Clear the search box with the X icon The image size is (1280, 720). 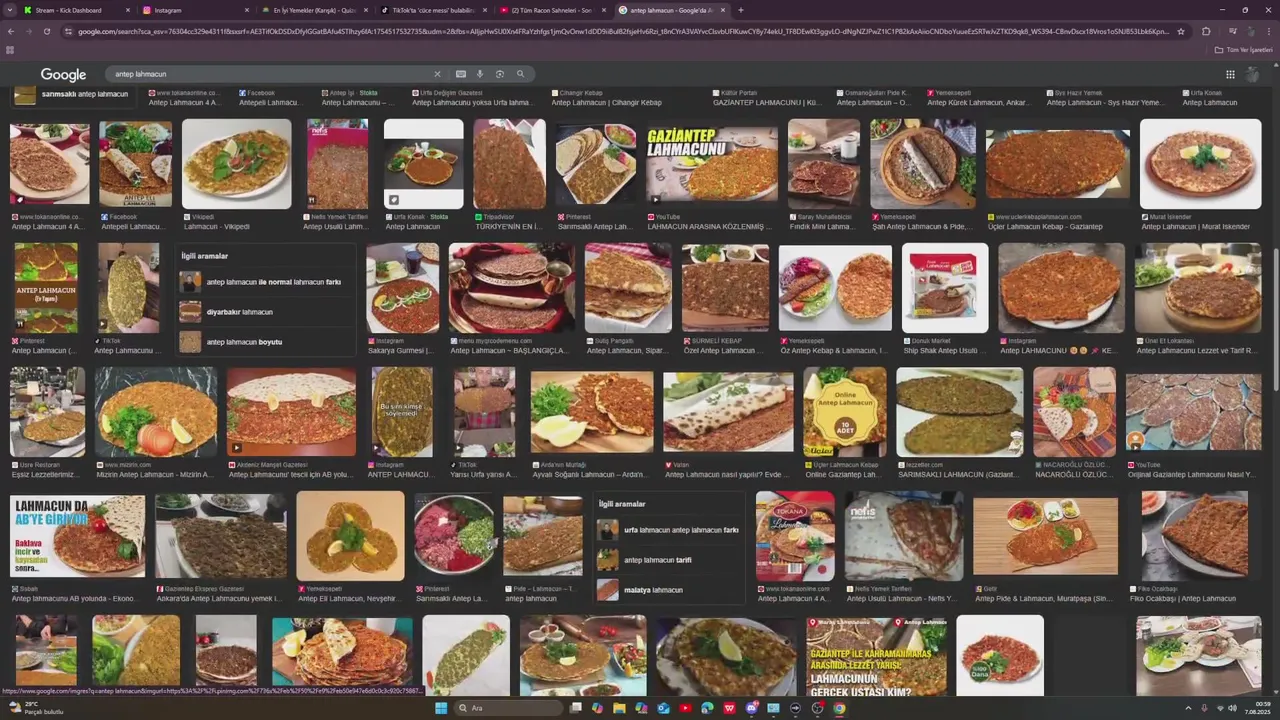click(x=437, y=74)
